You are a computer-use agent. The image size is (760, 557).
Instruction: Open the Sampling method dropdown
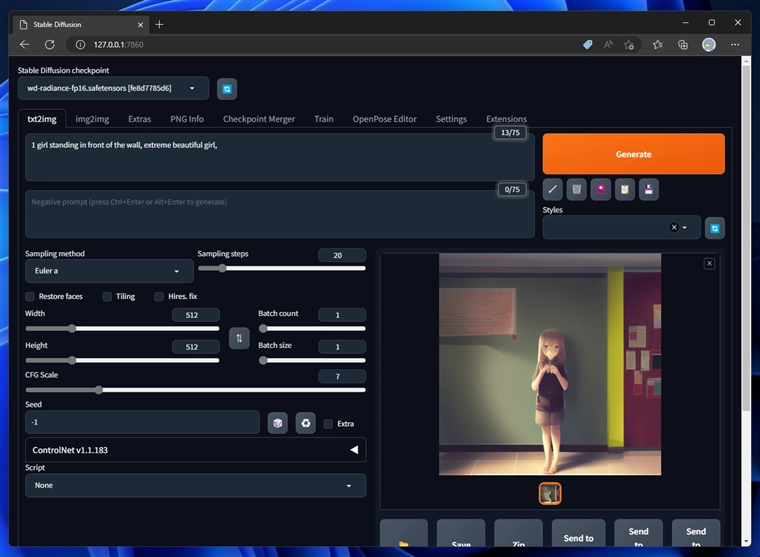[x=109, y=271]
